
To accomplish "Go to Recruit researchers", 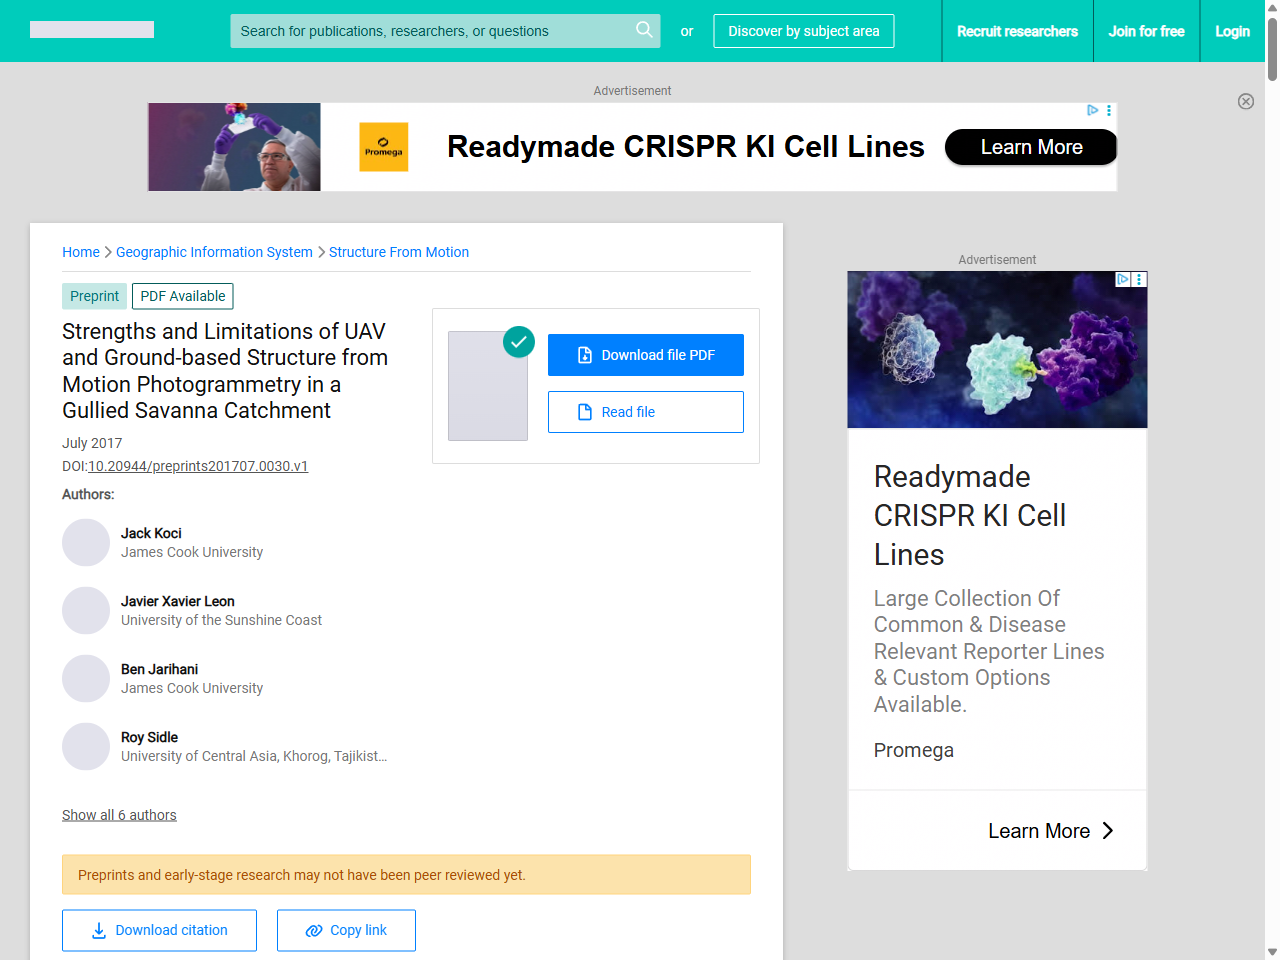I will [x=1017, y=31].
